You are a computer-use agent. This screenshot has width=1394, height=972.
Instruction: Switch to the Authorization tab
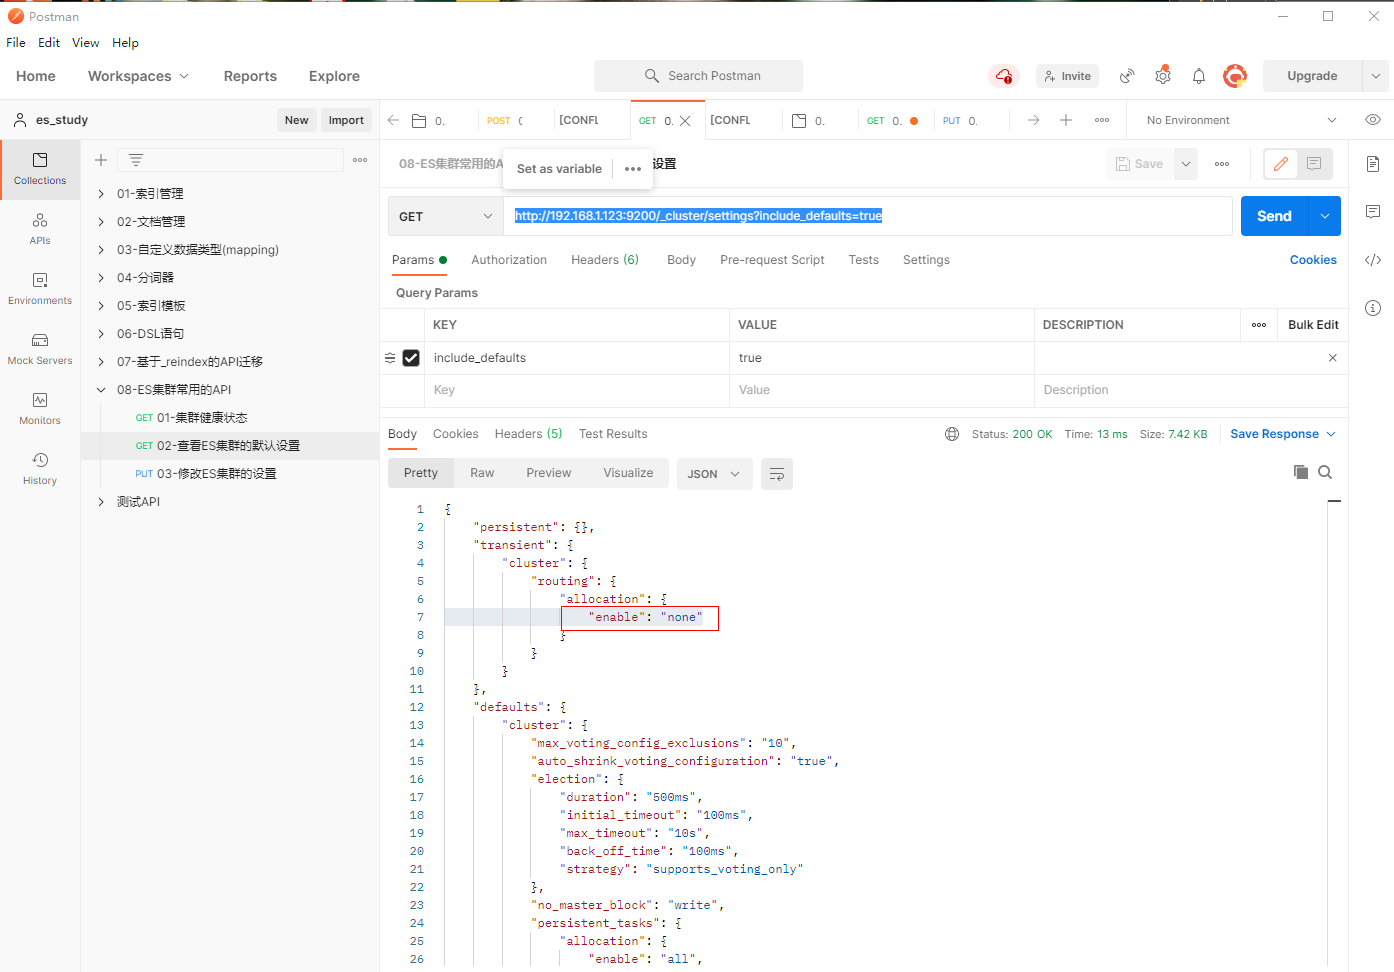coord(509,260)
